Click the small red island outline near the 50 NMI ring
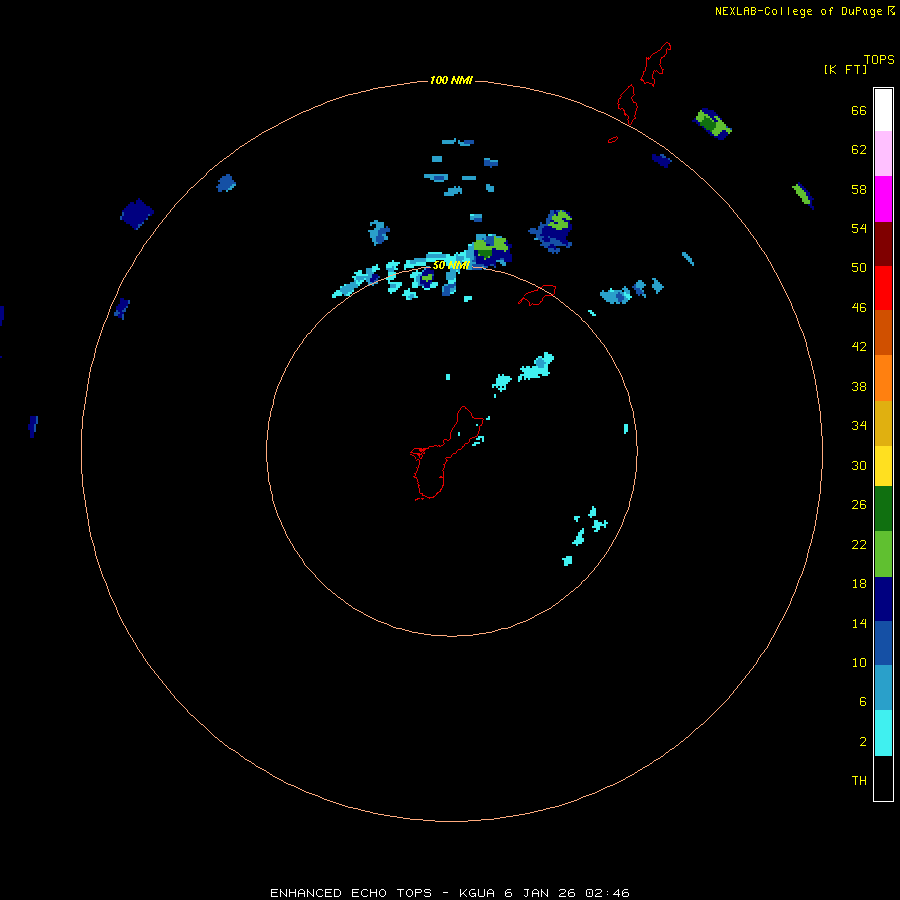Screen dimensions: 900x900 coord(537,295)
